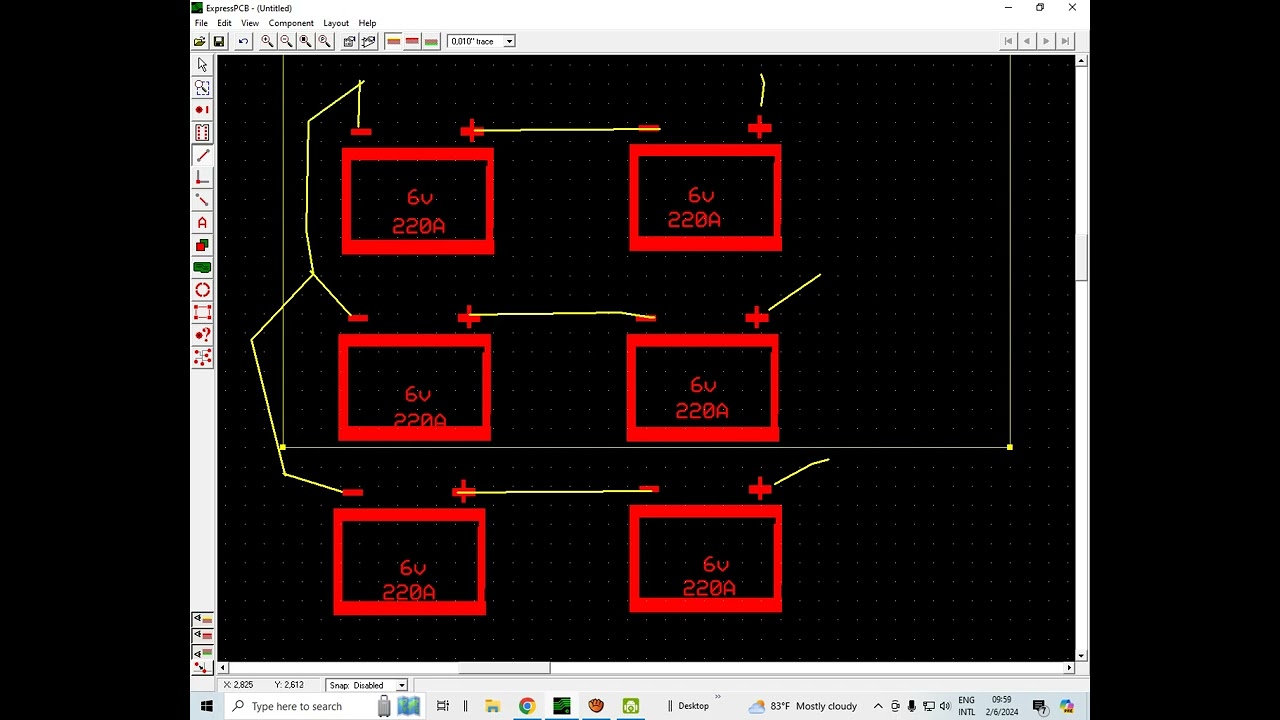Open the Edit menu
Image resolution: width=1280 pixels, height=720 pixels.
(224, 23)
